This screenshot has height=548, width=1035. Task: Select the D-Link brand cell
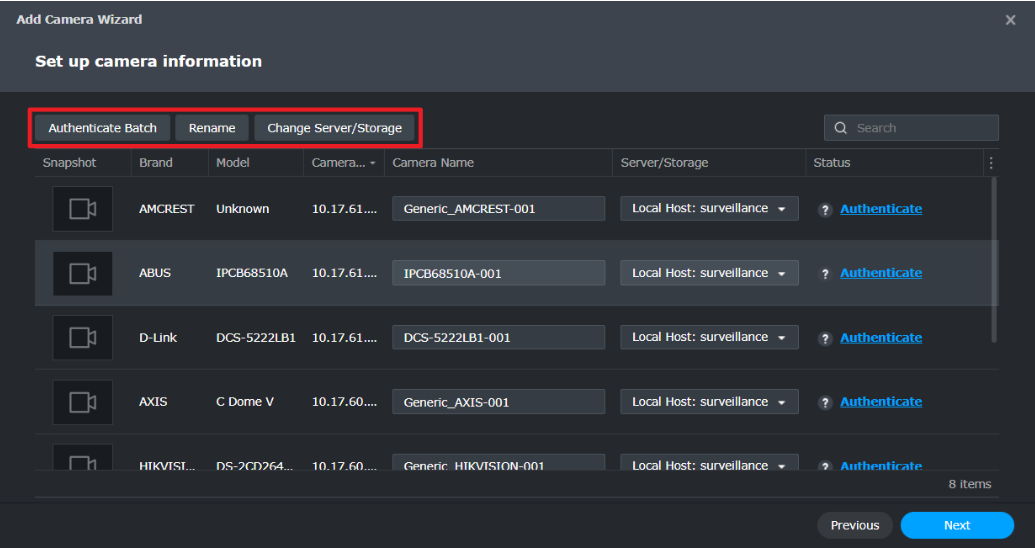tap(158, 337)
